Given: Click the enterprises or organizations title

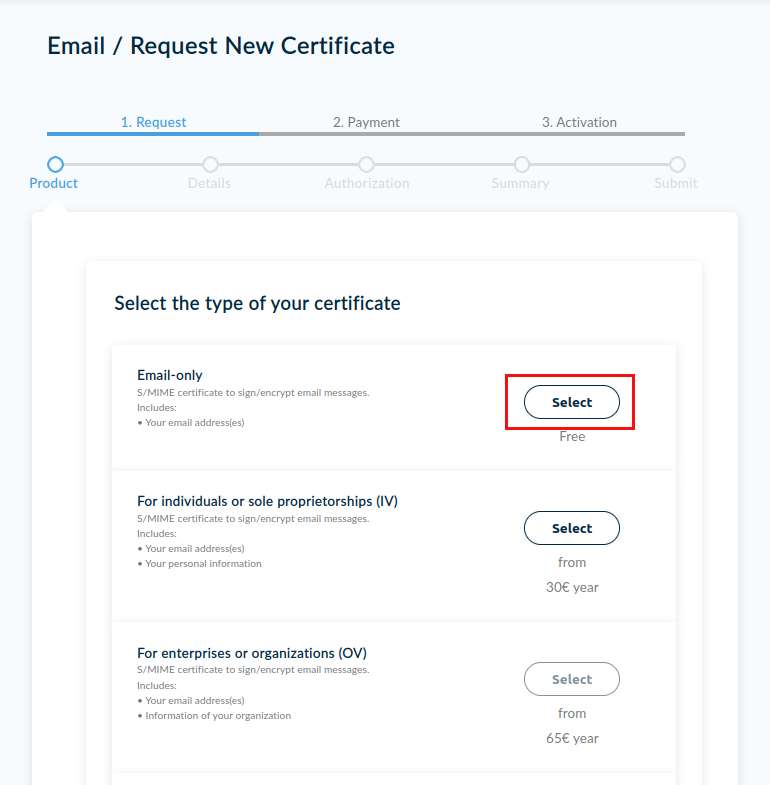Looking at the screenshot, I should 252,653.
